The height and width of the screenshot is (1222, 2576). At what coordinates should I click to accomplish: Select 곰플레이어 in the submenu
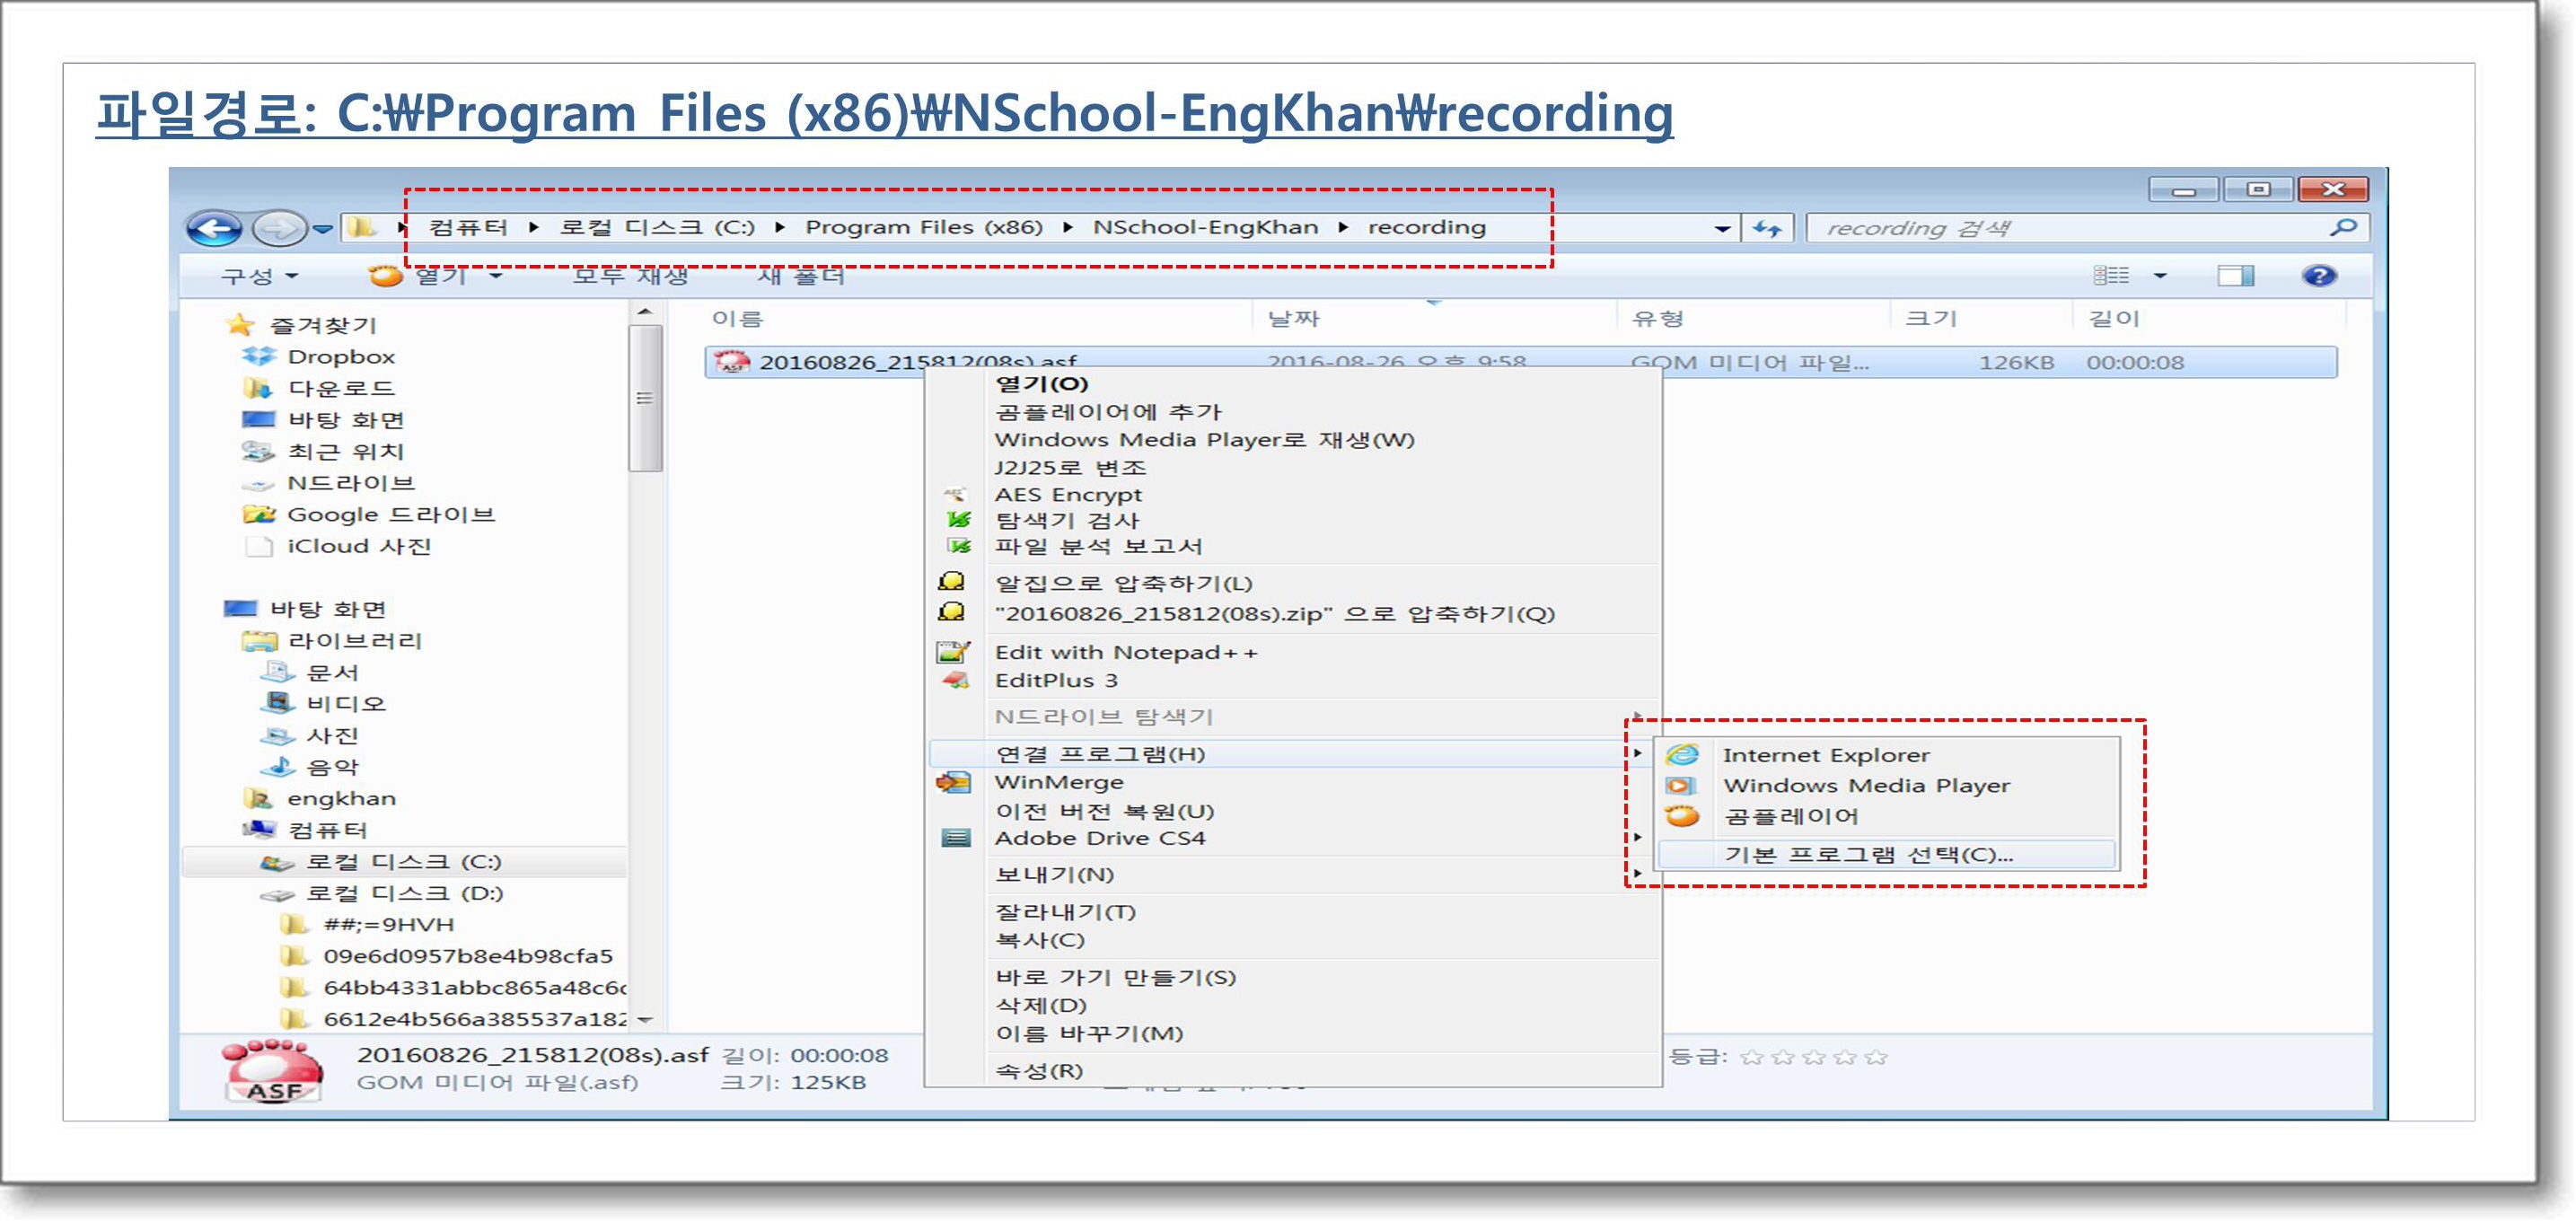point(1790,816)
